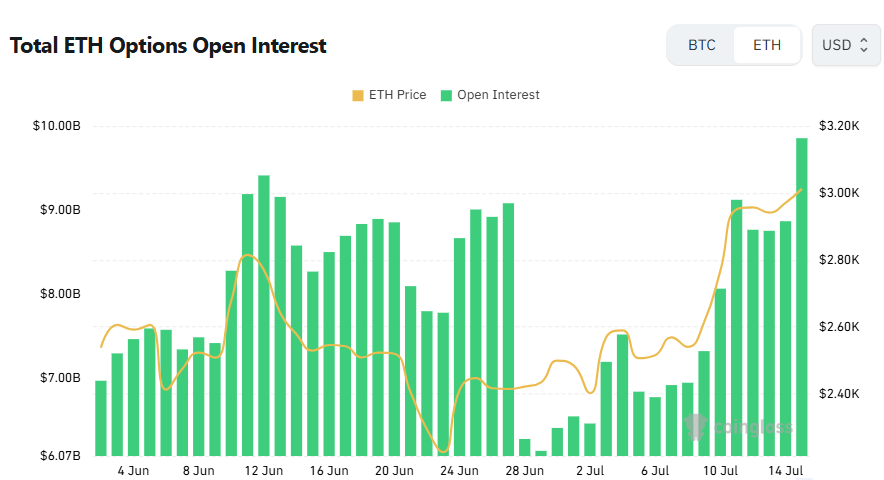Click the $10.00B left axis label
This screenshot has height=480, width=884.
tap(56, 126)
